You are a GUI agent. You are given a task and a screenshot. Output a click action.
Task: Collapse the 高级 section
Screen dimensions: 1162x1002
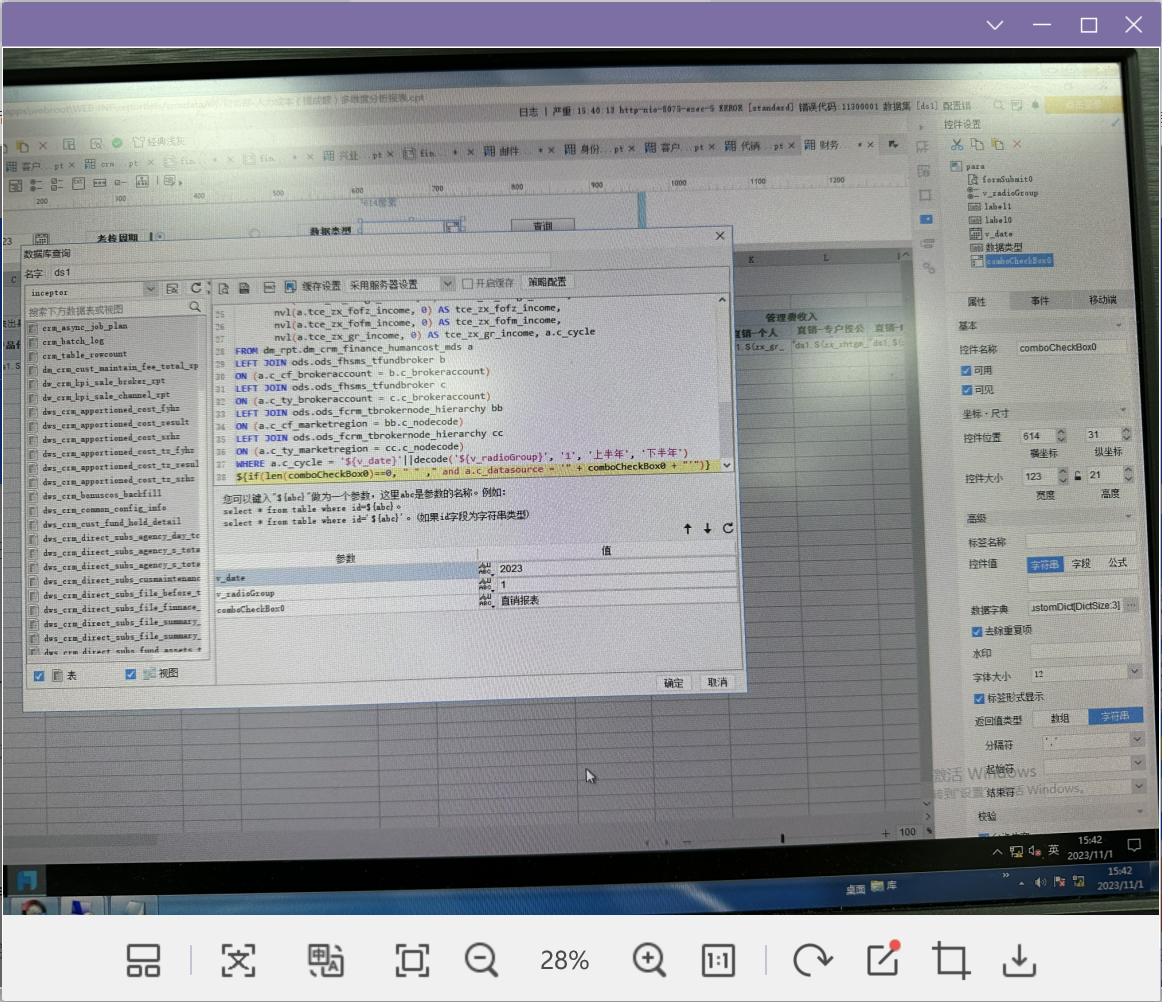(x=1129, y=516)
